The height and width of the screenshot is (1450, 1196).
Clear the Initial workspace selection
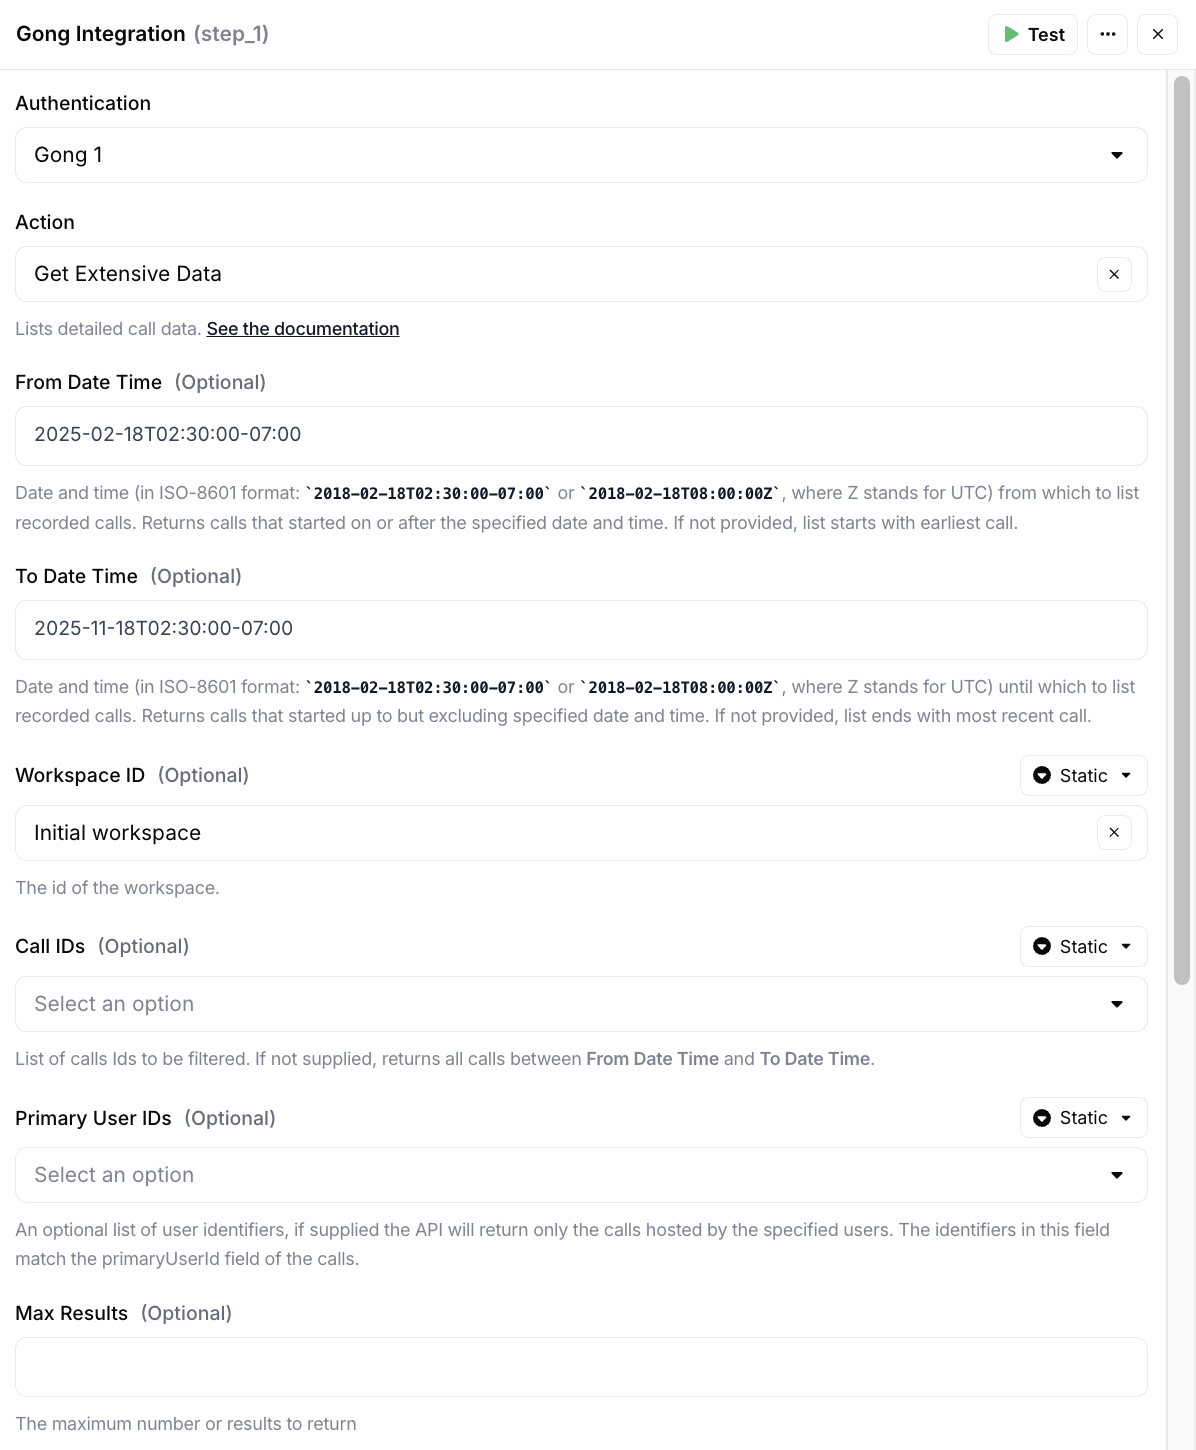click(1114, 833)
